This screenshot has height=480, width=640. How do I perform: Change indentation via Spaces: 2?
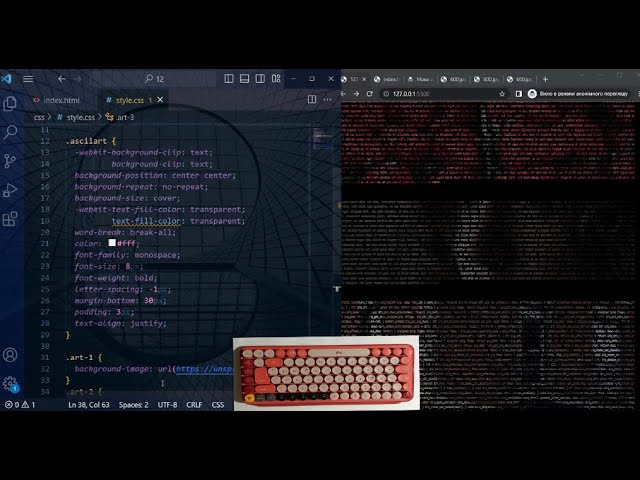pos(133,405)
